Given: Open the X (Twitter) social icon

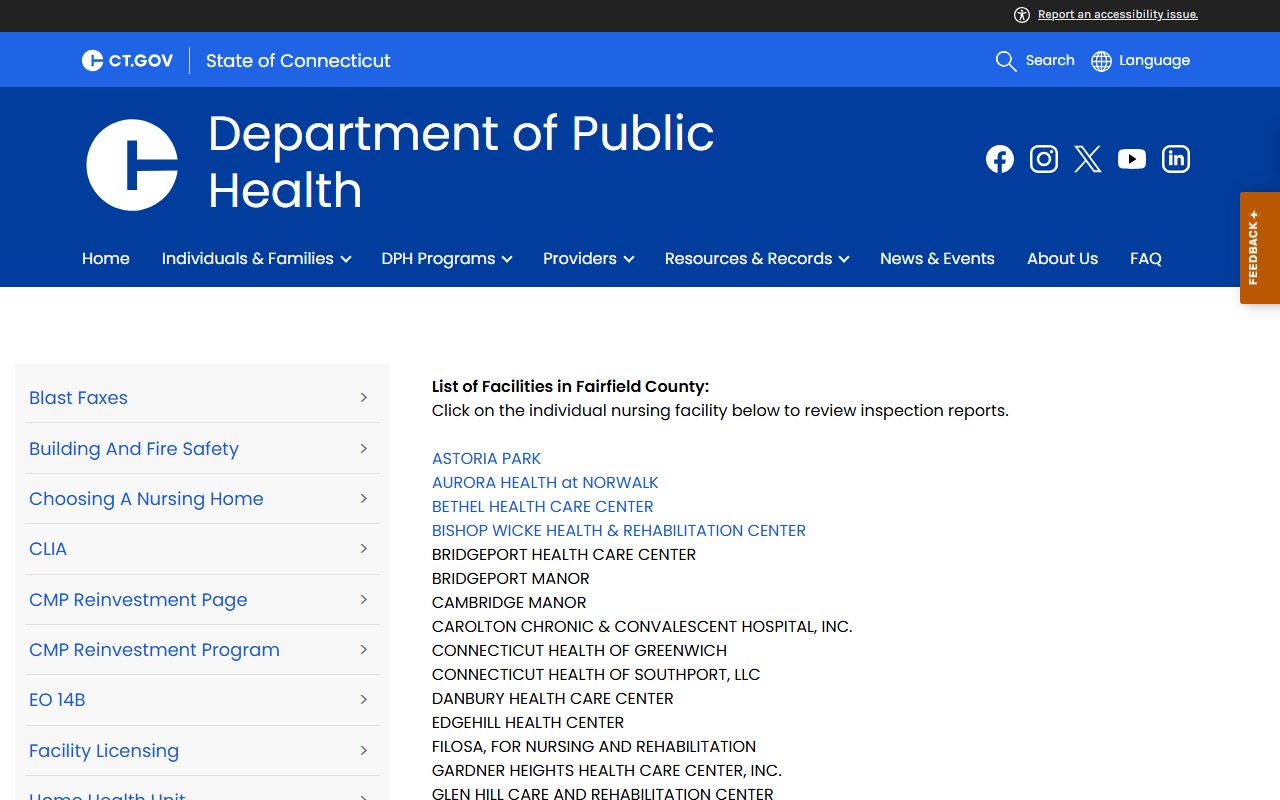Looking at the screenshot, I should click(x=1087, y=159).
